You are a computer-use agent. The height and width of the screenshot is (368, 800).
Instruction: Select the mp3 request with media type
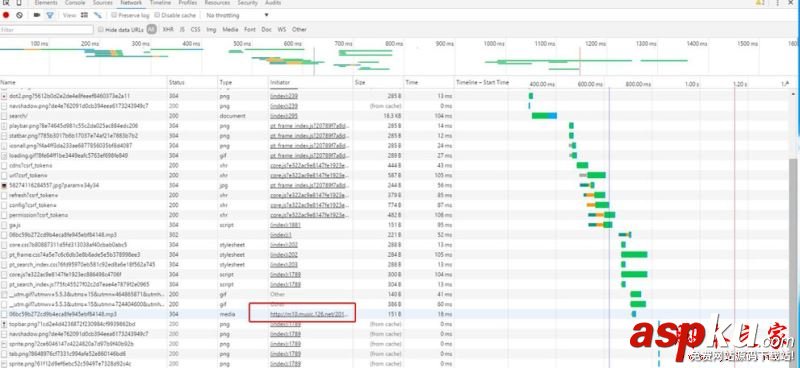tap(395, 314)
